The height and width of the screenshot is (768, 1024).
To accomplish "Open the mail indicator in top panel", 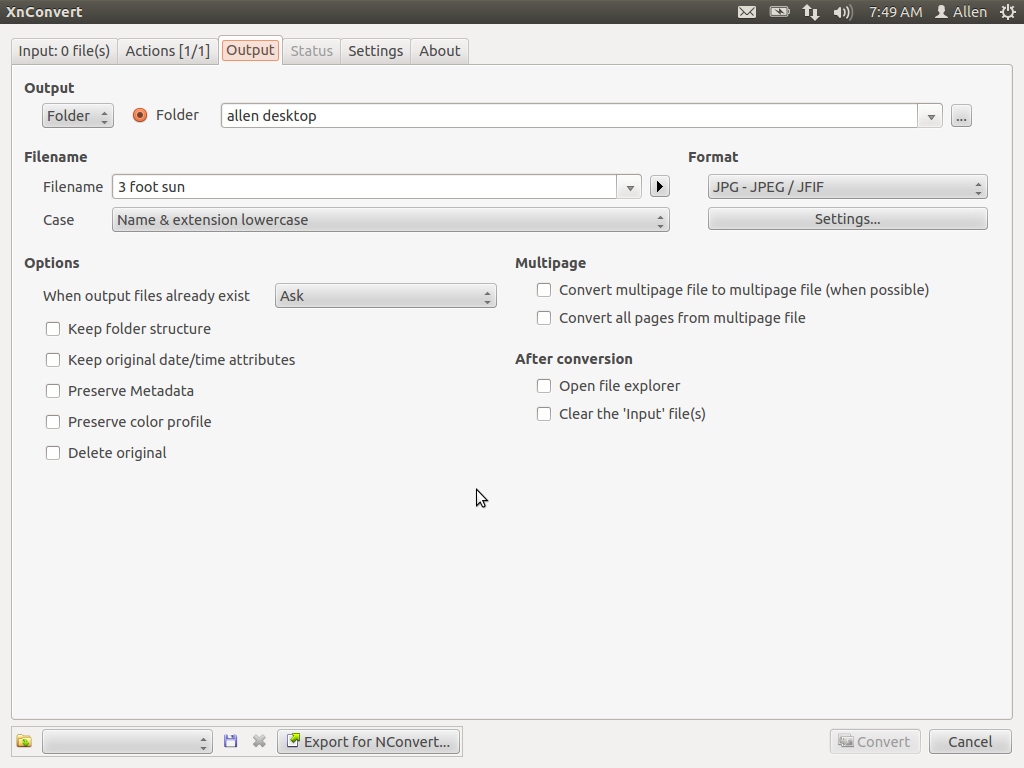I will 747,12.
